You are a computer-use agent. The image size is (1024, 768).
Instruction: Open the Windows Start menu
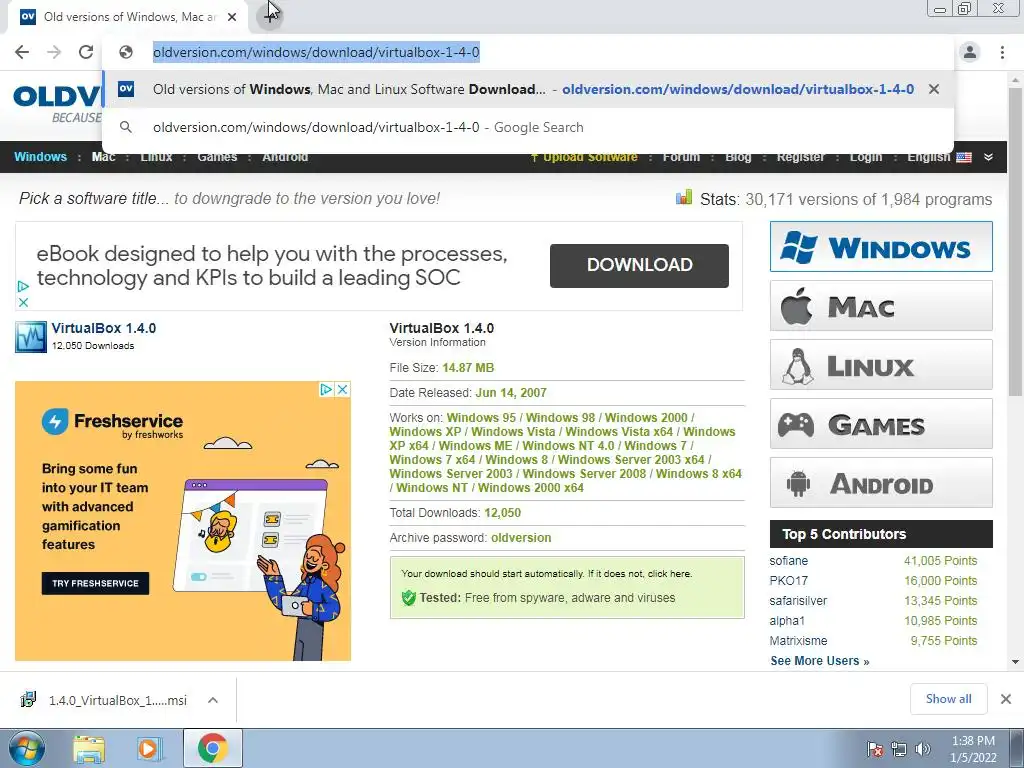tap(26, 748)
